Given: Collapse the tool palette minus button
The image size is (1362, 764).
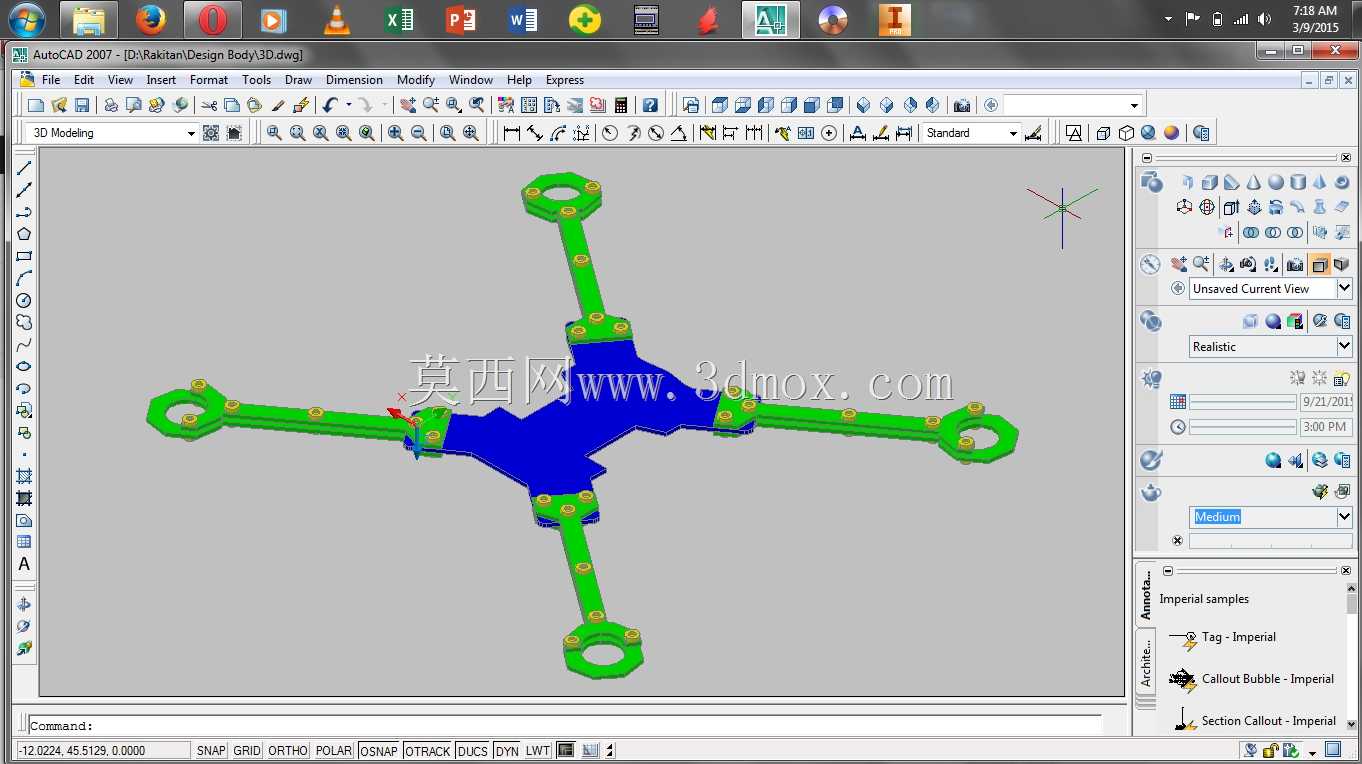Looking at the screenshot, I should [1170, 570].
